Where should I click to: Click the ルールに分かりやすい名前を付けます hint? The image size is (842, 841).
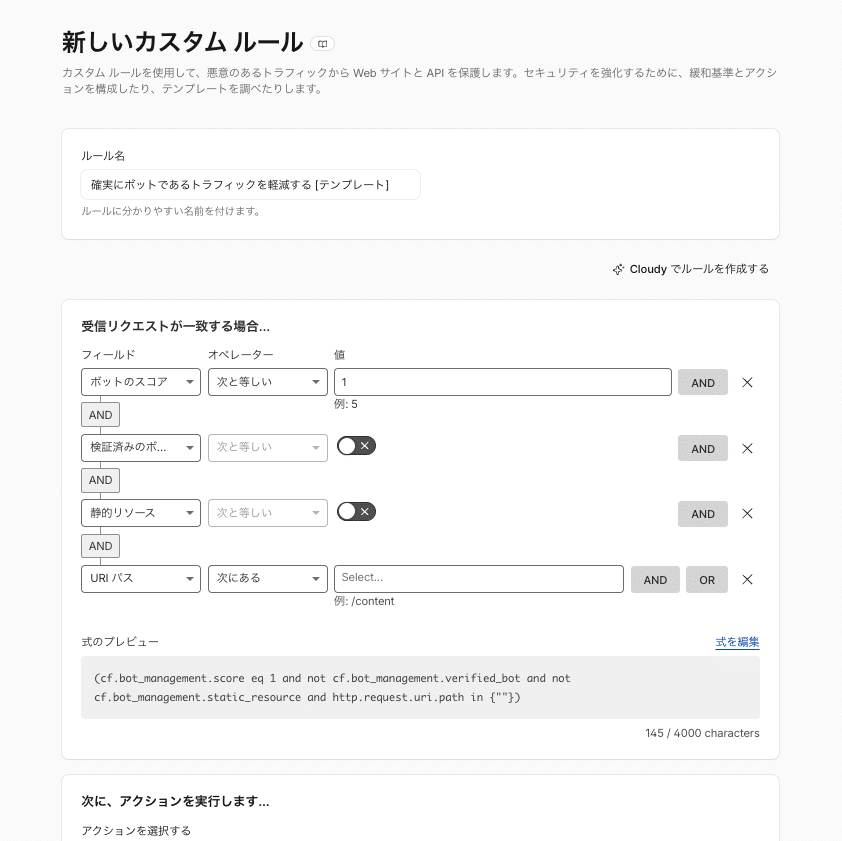(x=170, y=211)
